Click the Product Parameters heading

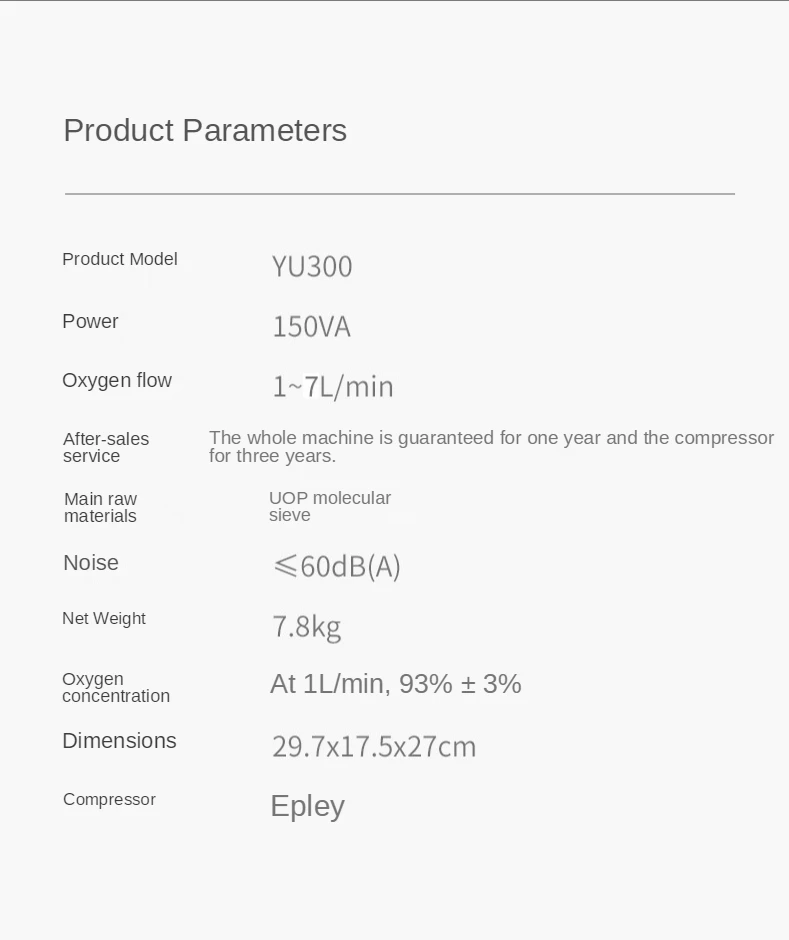pyautogui.click(x=205, y=130)
